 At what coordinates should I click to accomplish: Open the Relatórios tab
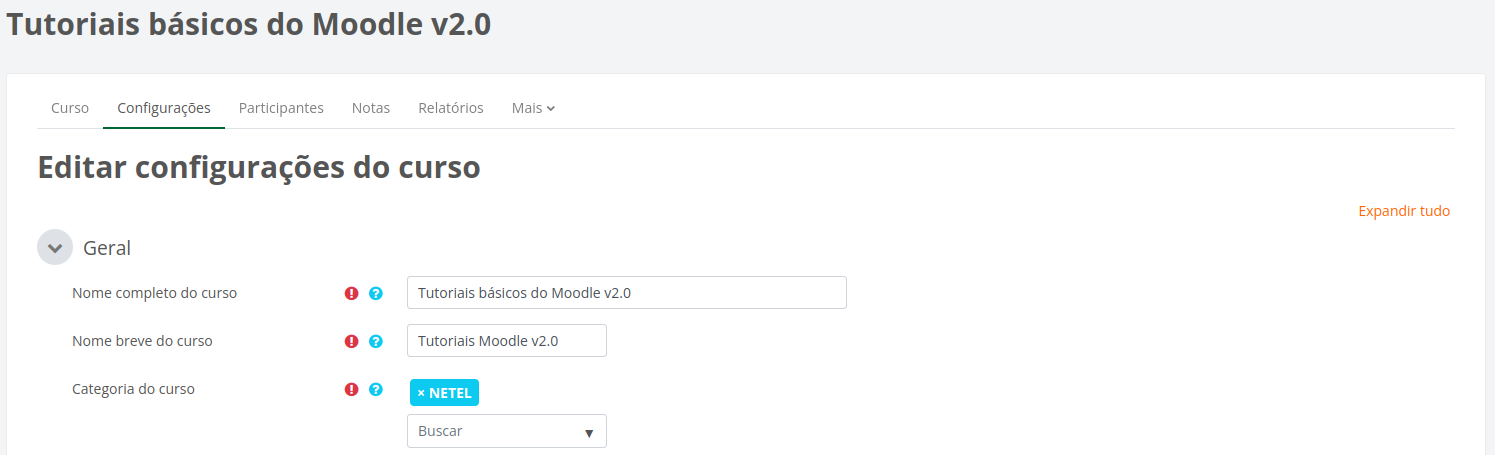(x=451, y=108)
